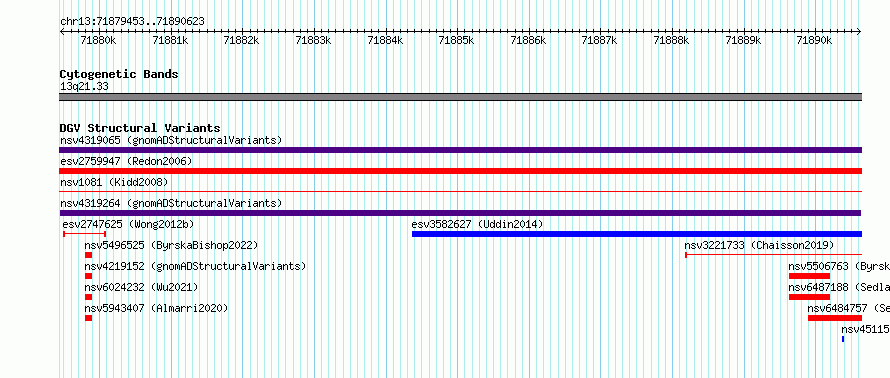Open the esv2759947 (Redon2006) label
The image size is (890, 378).
click(126, 161)
